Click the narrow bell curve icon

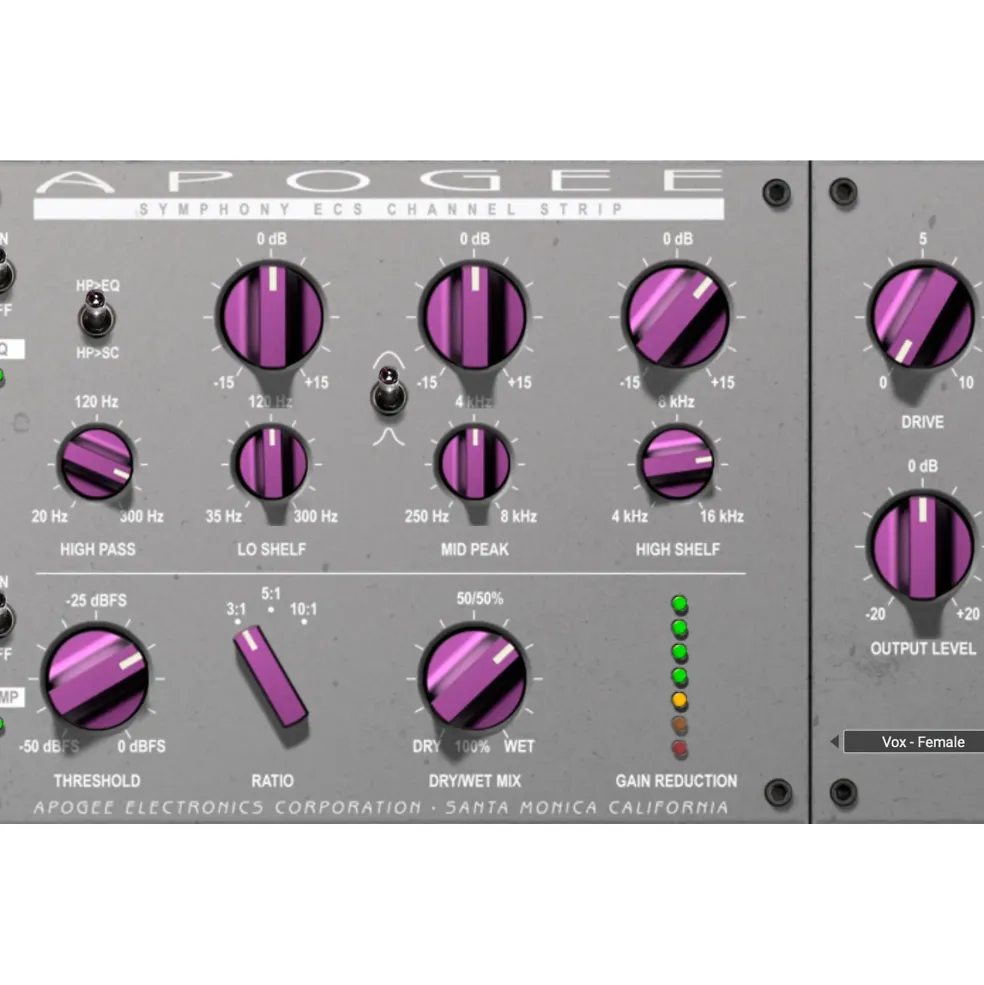tap(389, 437)
